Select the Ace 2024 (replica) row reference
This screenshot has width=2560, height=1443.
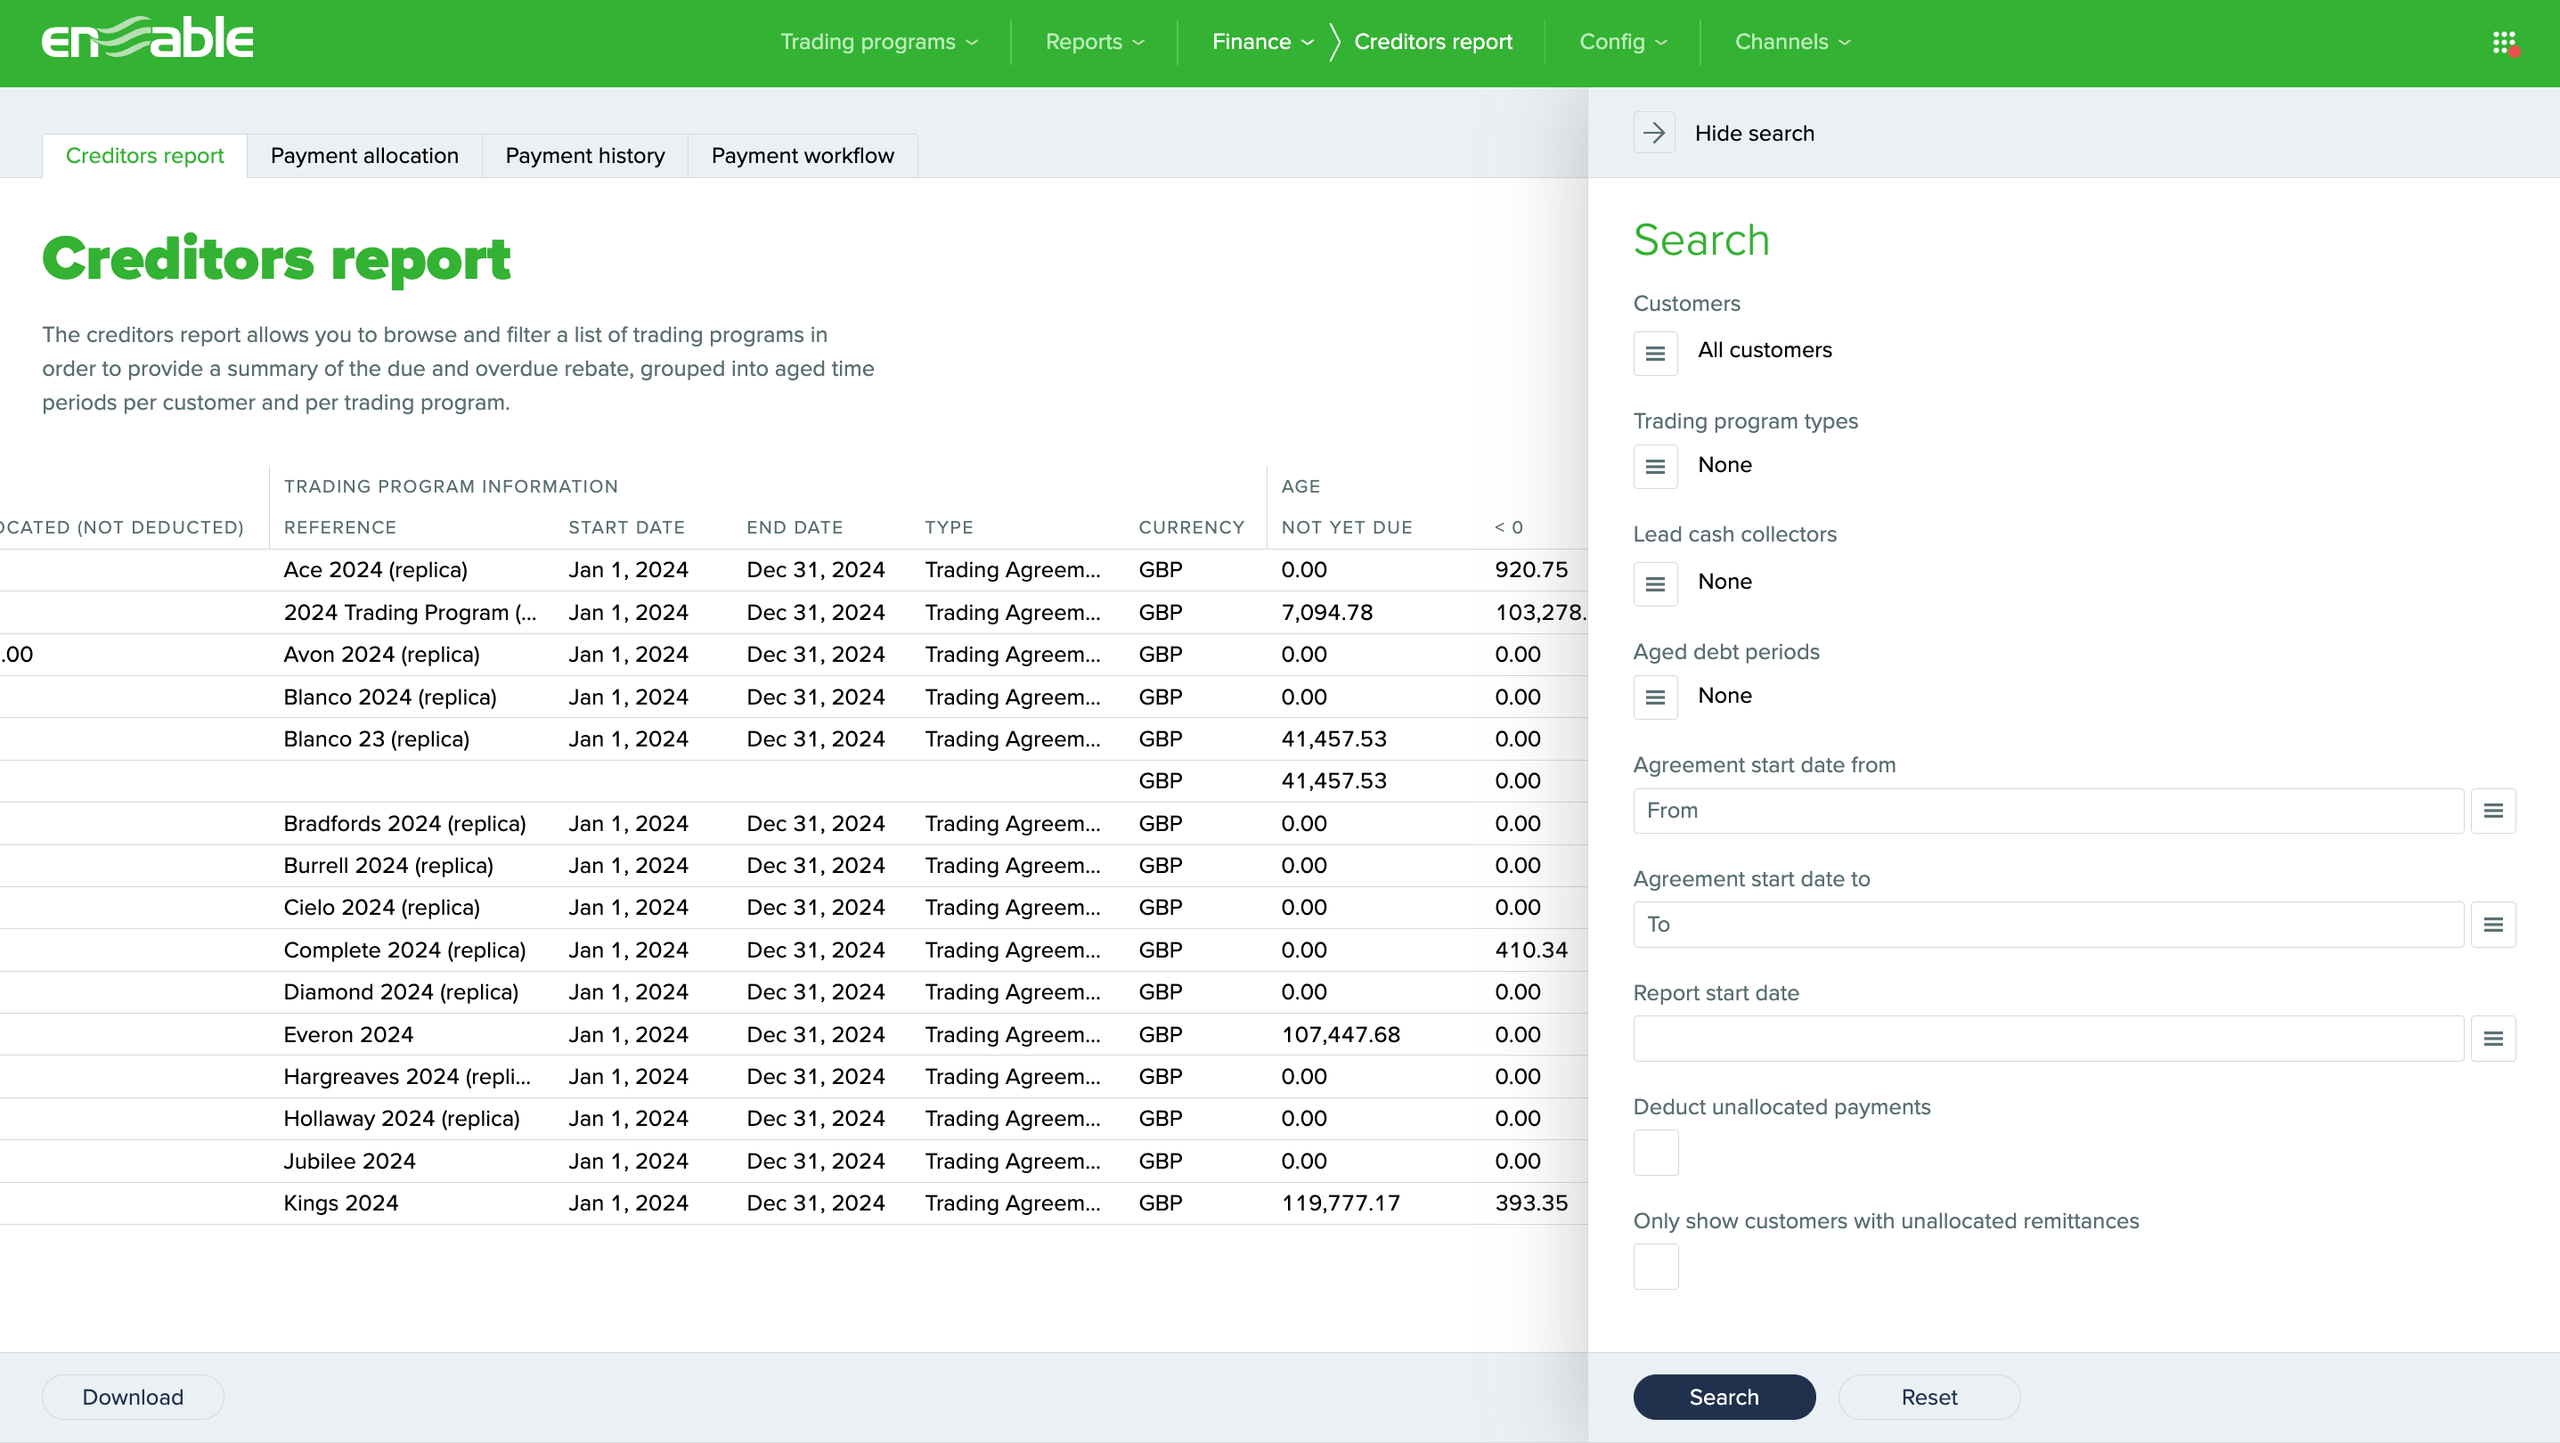(x=376, y=570)
